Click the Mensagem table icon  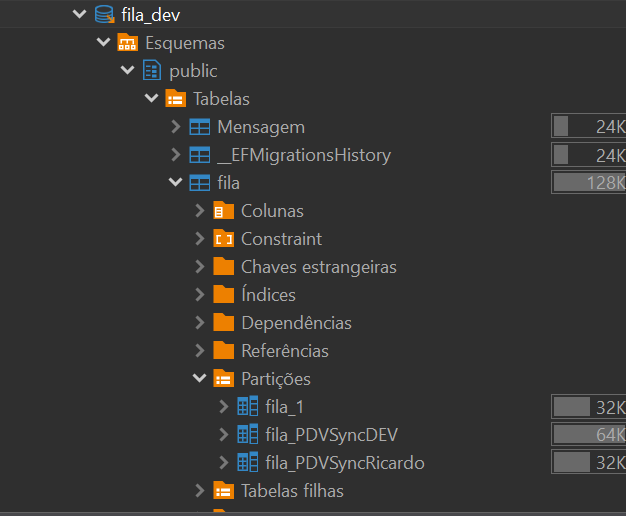pyautogui.click(x=199, y=127)
